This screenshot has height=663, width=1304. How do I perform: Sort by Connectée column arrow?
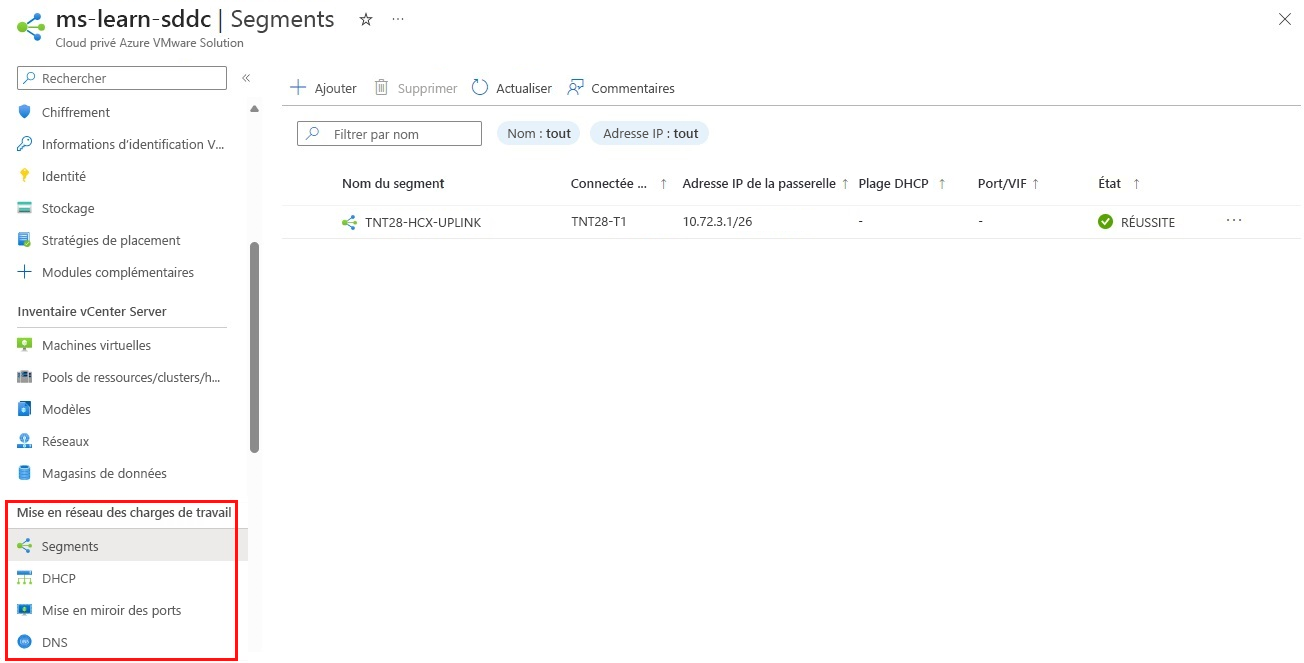(663, 184)
